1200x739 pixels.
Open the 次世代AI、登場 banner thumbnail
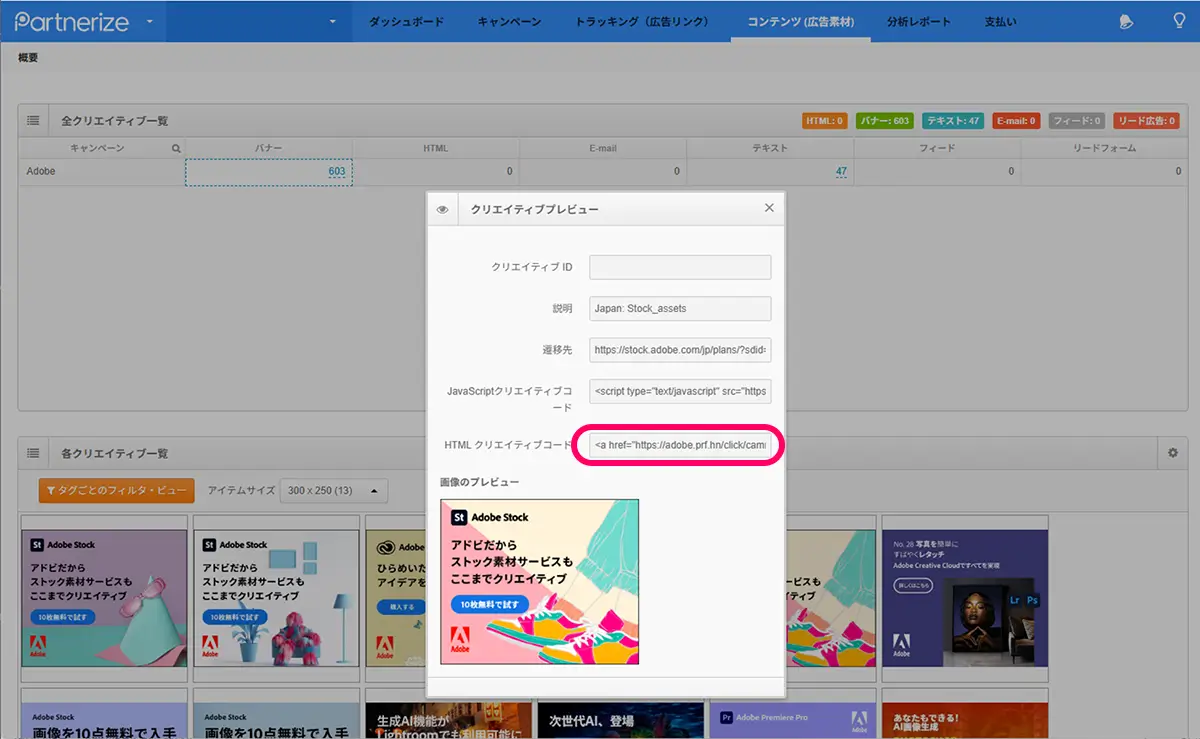point(620,721)
